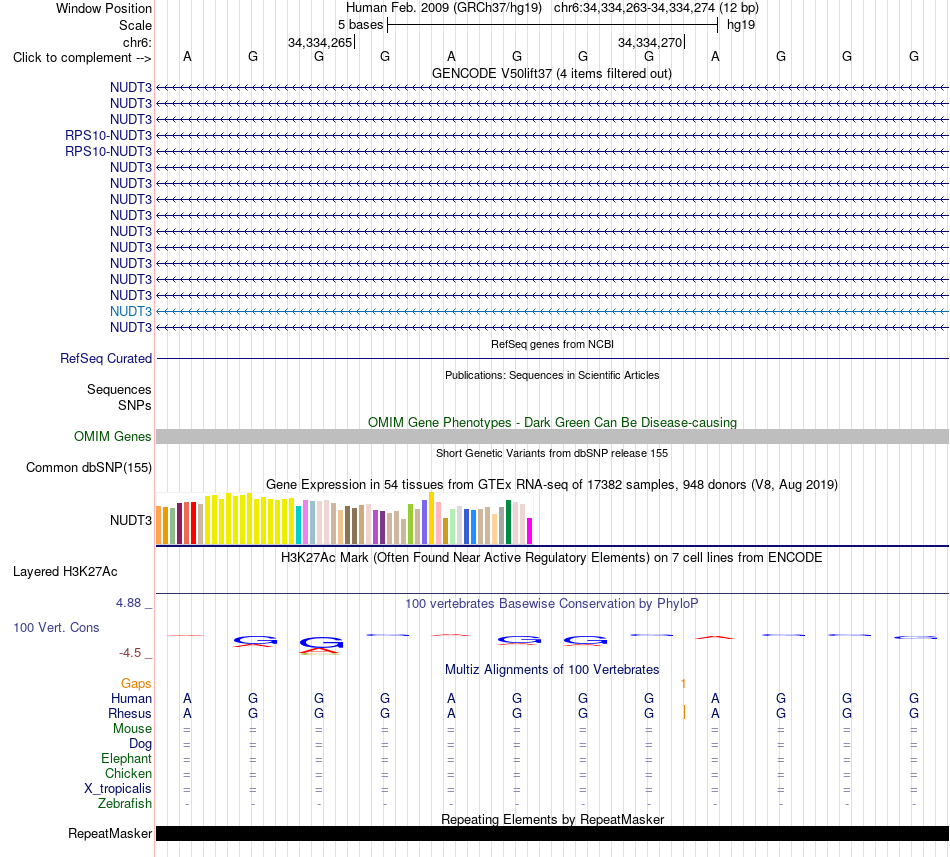Click 'Human Feb. 2009 (GRCh37/hg19)' assembly text
The image size is (950, 857).
coord(443,8)
